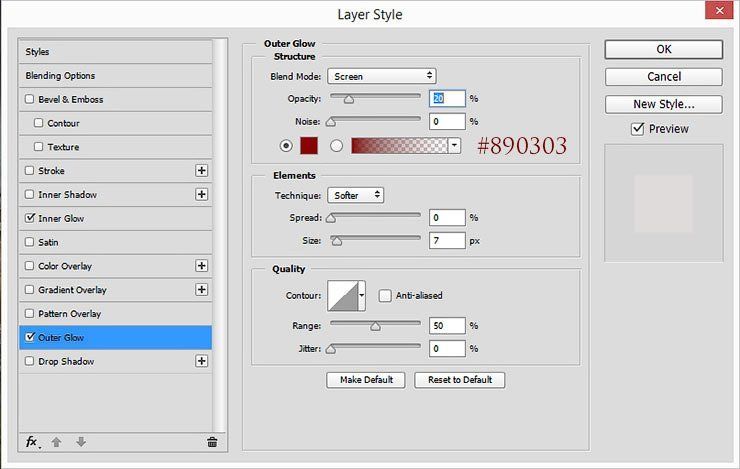This screenshot has height=469, width=740.
Task: Tick the Pattern Overlay checkbox
Action: click(x=29, y=313)
